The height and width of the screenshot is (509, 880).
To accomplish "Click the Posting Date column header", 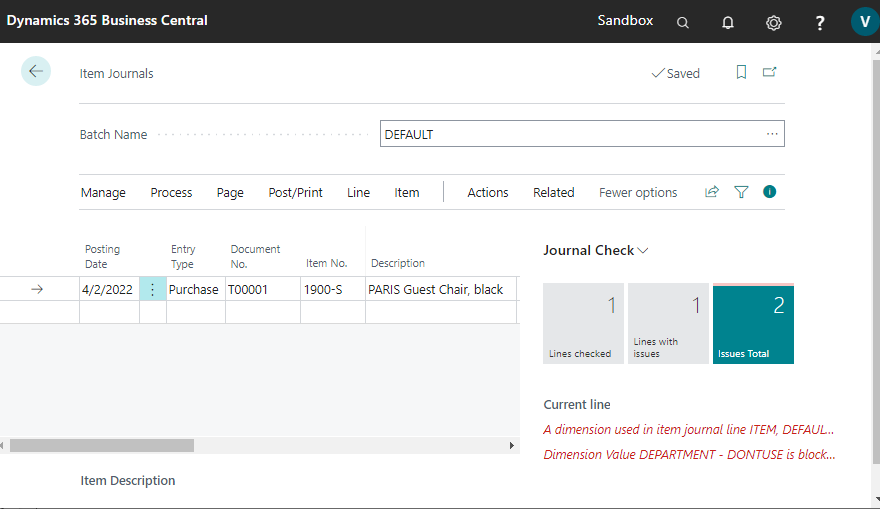I will pyautogui.click(x=103, y=256).
